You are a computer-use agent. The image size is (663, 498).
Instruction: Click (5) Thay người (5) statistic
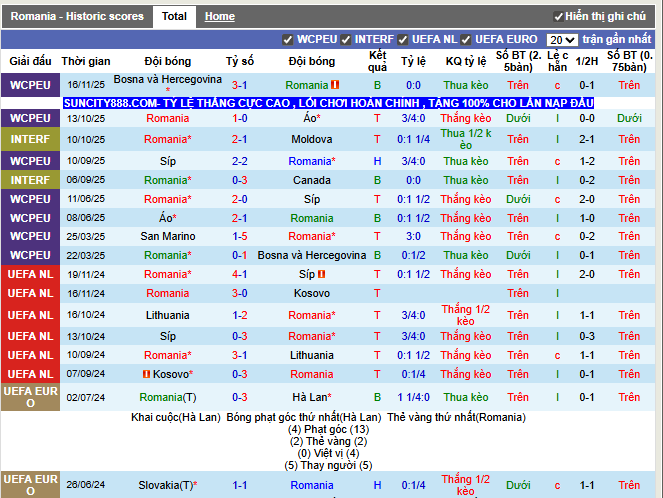click(x=329, y=466)
